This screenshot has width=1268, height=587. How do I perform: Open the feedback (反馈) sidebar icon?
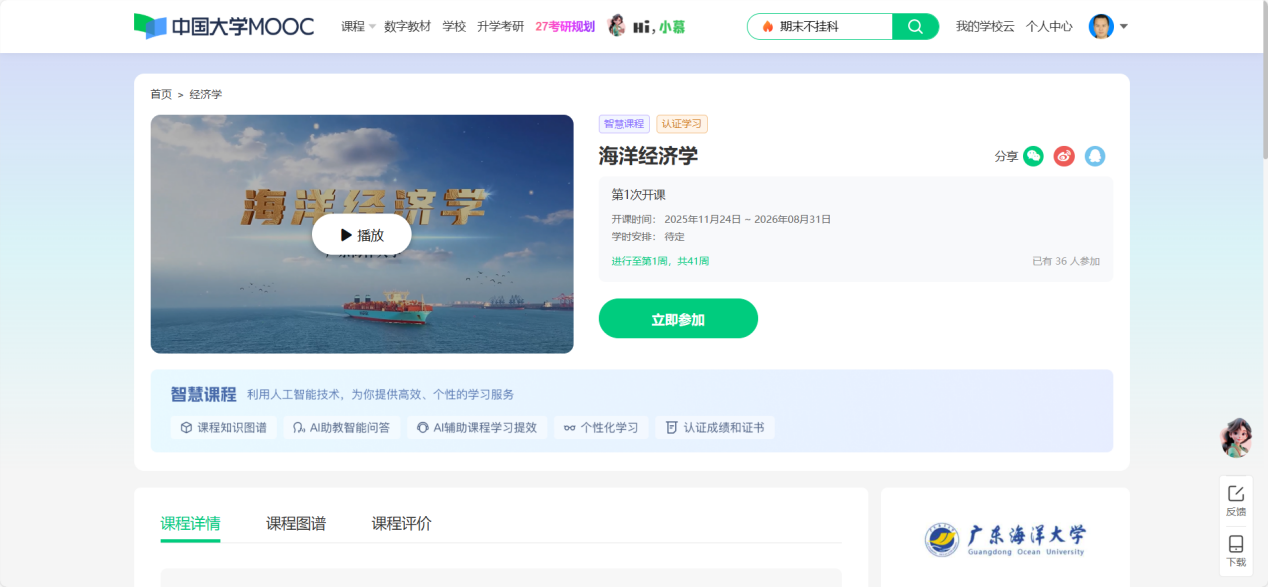1236,499
